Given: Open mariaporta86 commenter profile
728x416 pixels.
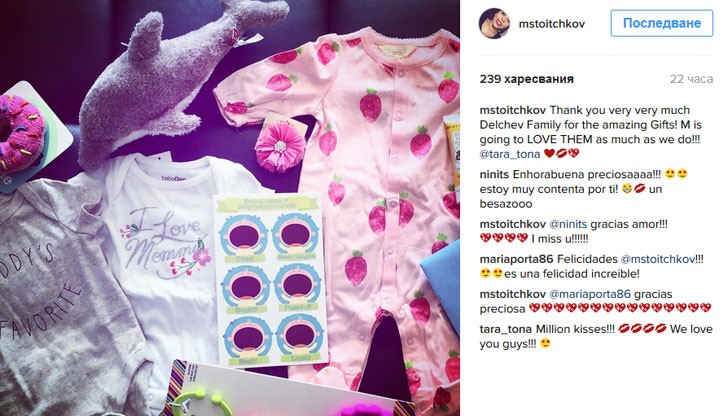Looking at the screenshot, I should point(516,259).
